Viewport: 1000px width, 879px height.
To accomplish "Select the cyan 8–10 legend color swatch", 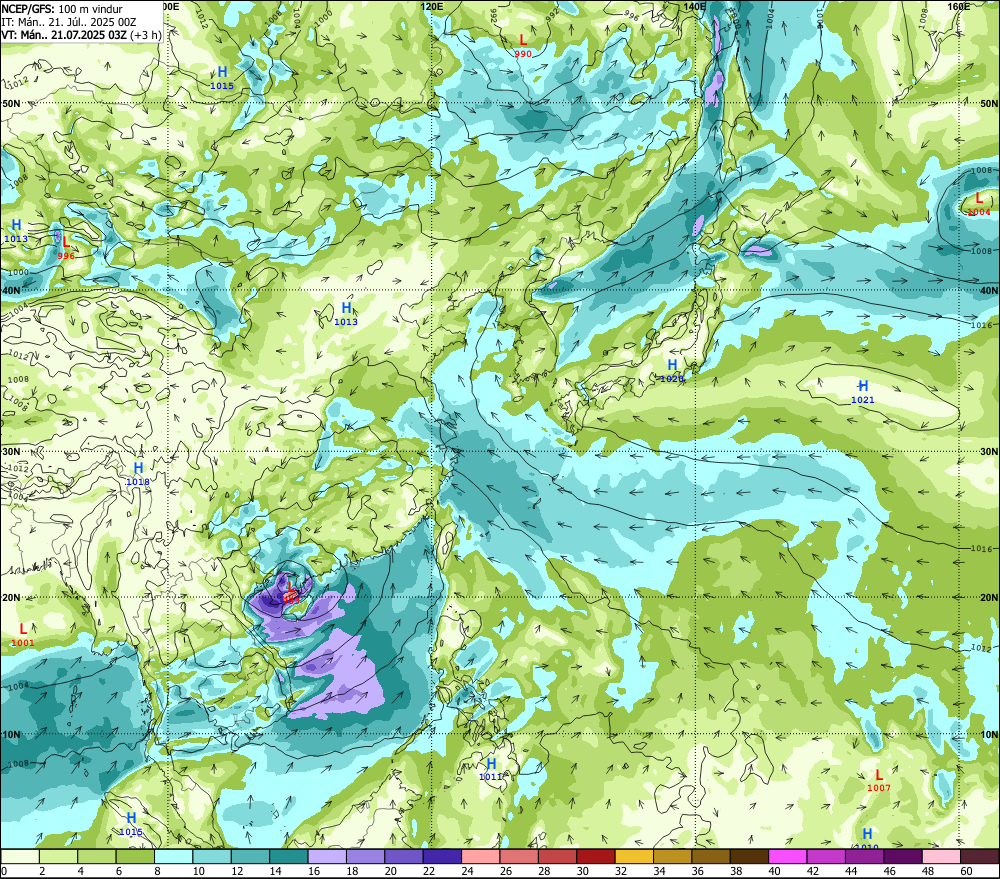I will [173, 857].
